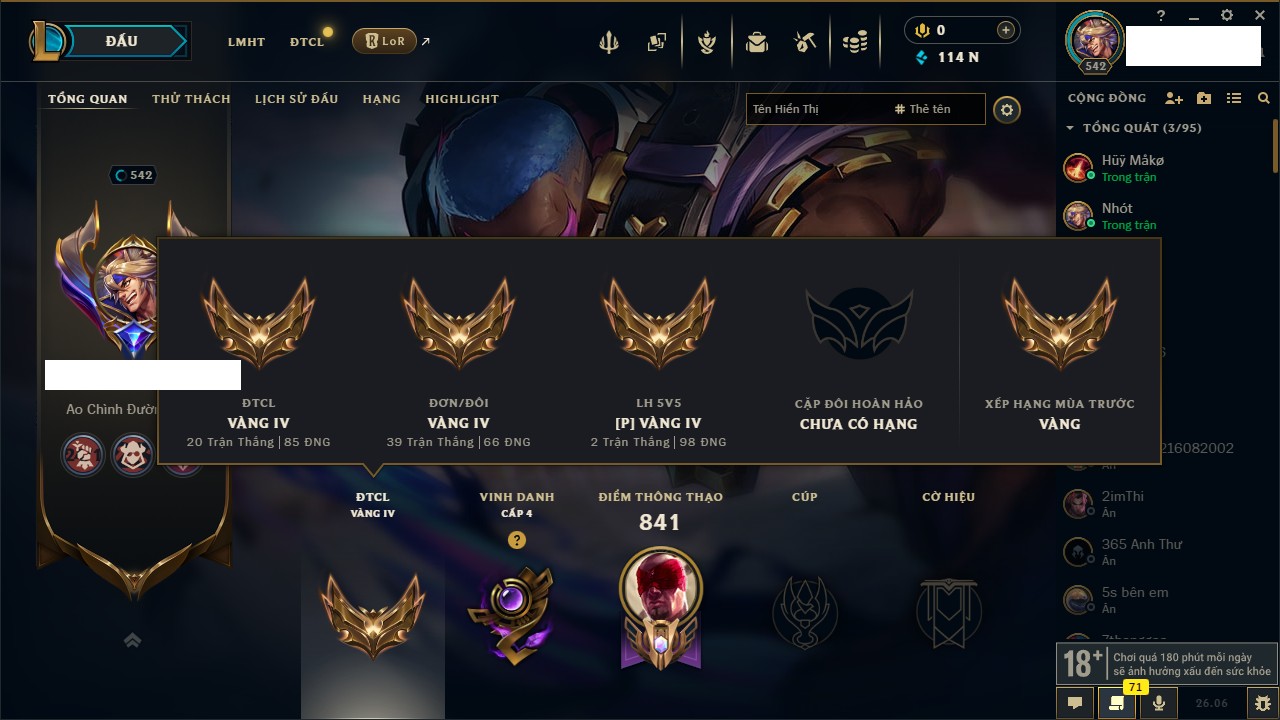This screenshot has width=1280, height=720.
Task: Open the Vinh Danh help question mark
Action: pyautogui.click(x=517, y=540)
